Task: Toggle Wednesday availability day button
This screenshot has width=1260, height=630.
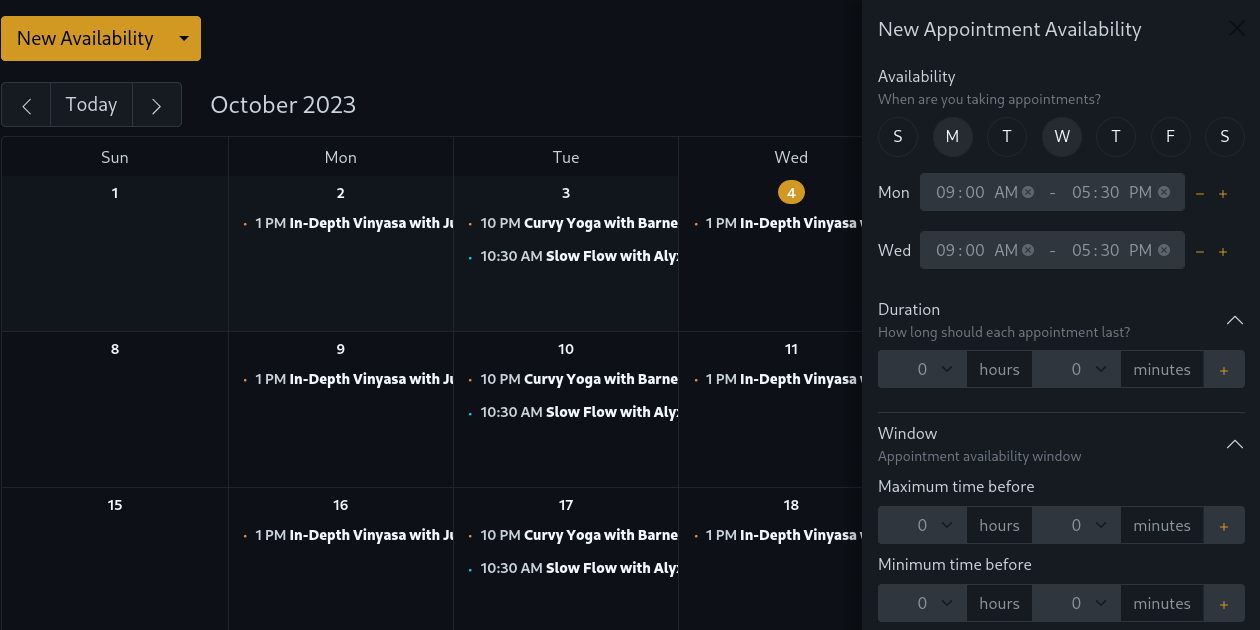Action: click(1062, 136)
